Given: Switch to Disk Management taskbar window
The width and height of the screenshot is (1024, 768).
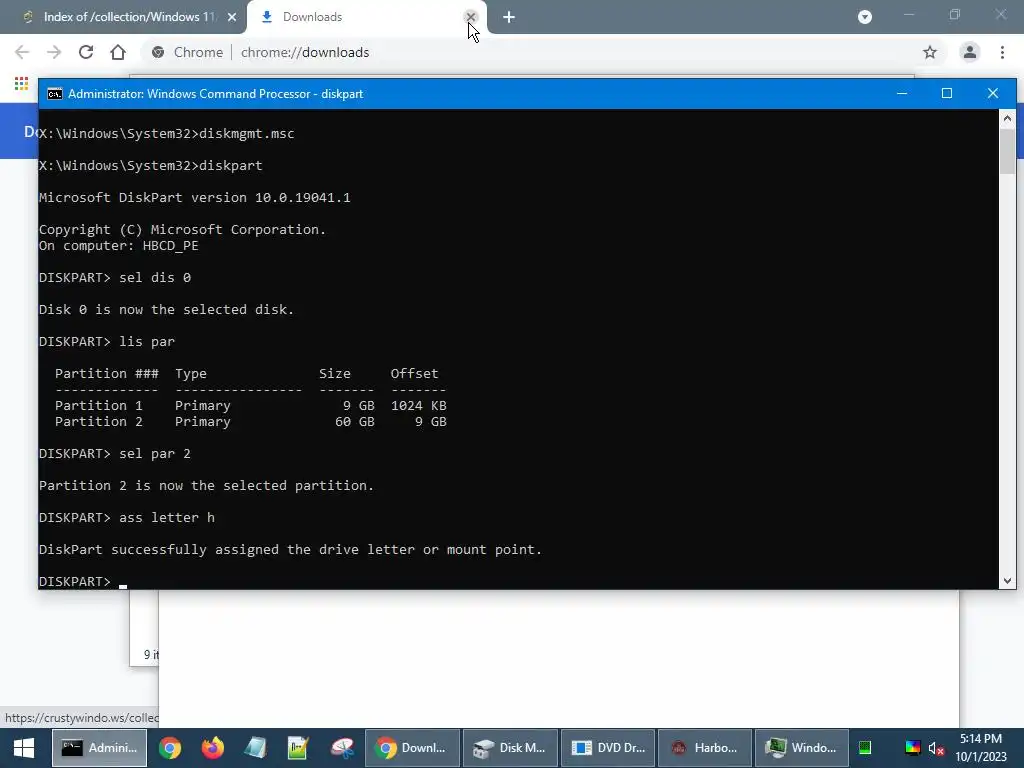Looking at the screenshot, I should coord(510,748).
